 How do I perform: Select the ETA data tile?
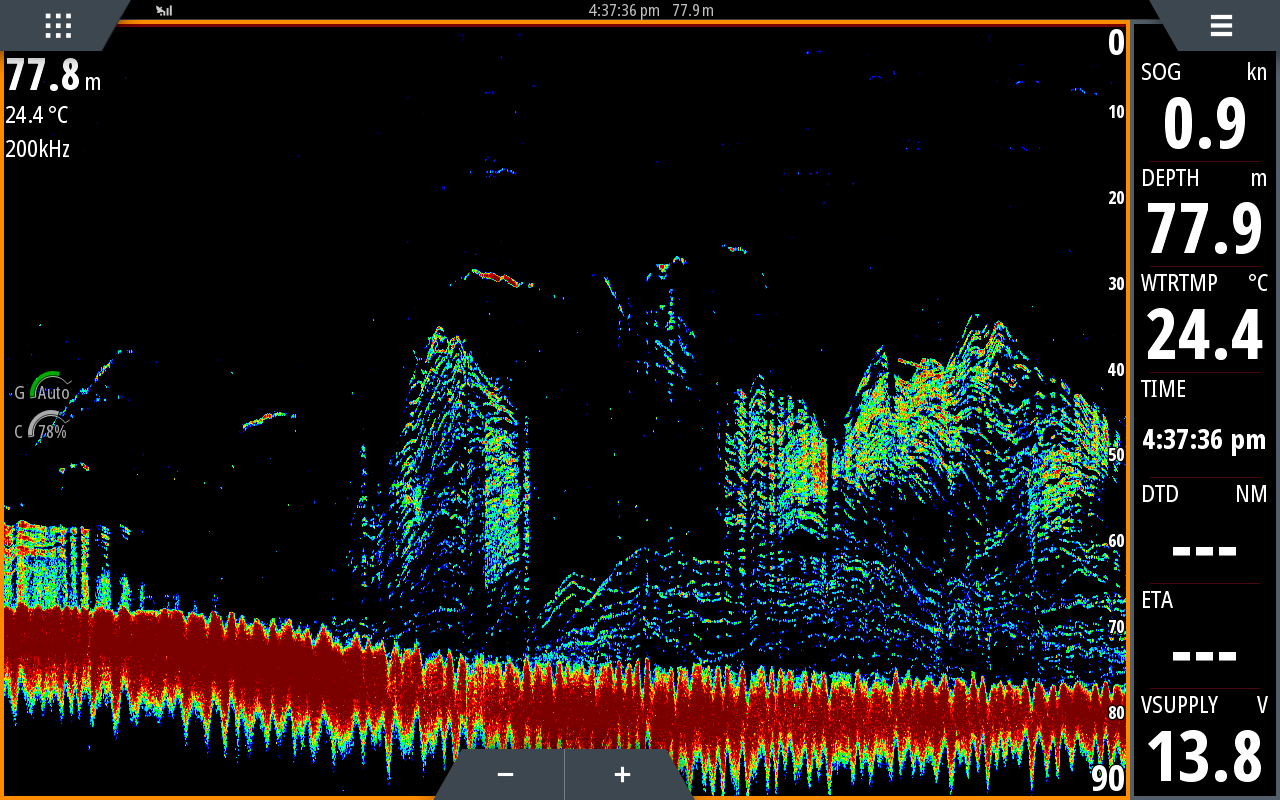coord(1204,637)
